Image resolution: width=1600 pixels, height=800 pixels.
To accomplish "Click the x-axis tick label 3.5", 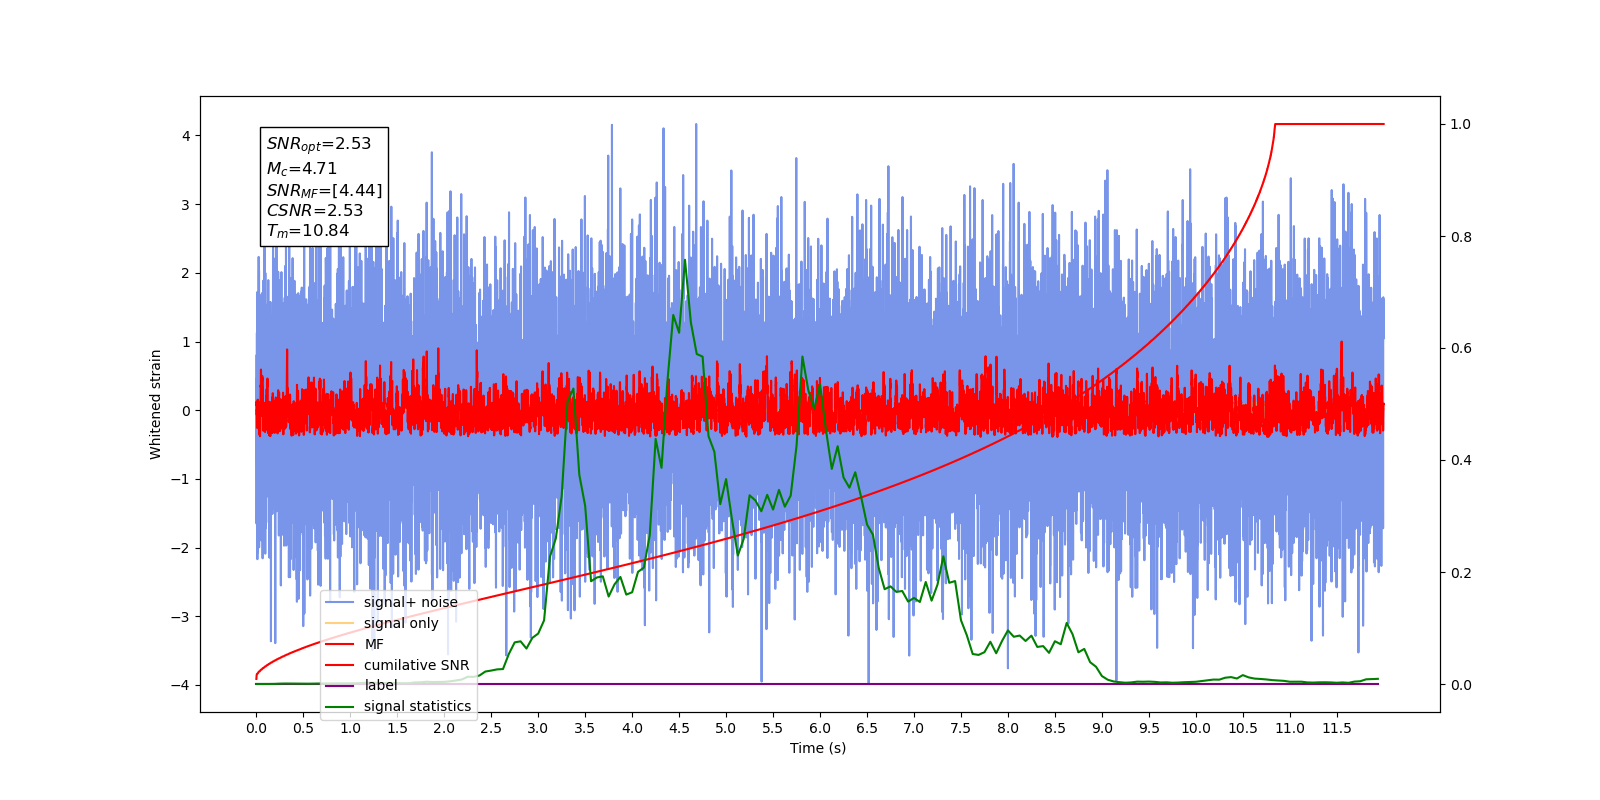I will tap(585, 728).
